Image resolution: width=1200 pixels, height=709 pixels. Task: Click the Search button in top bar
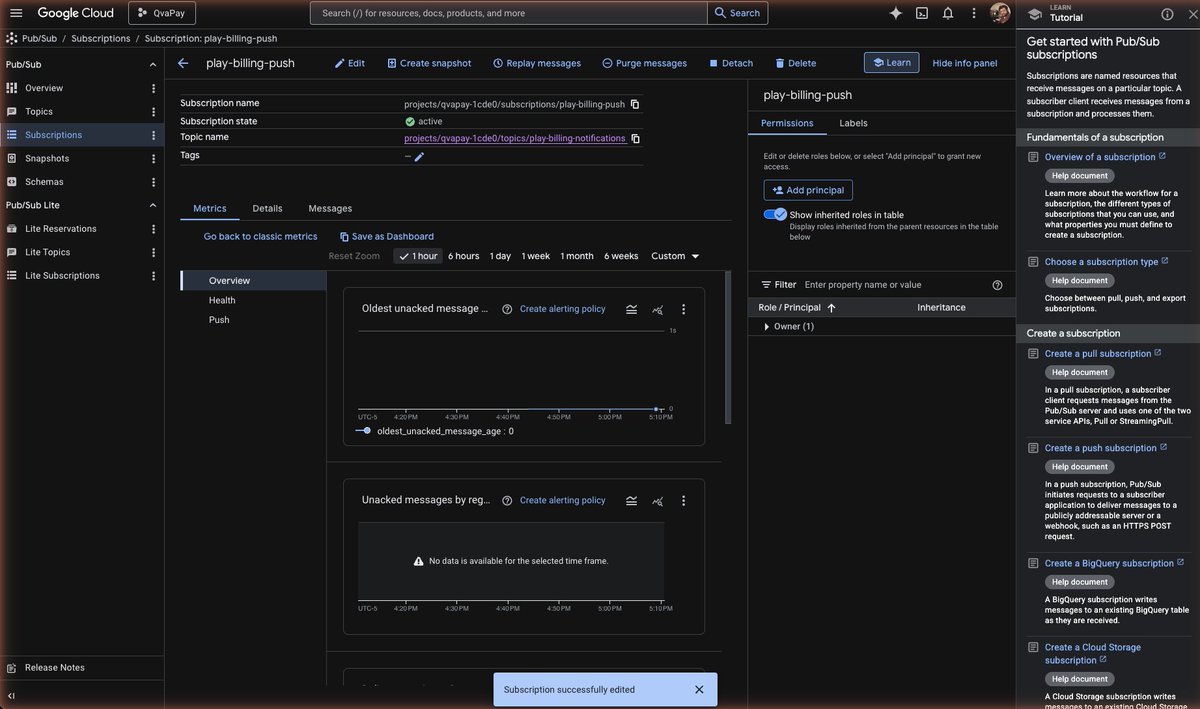tap(738, 13)
